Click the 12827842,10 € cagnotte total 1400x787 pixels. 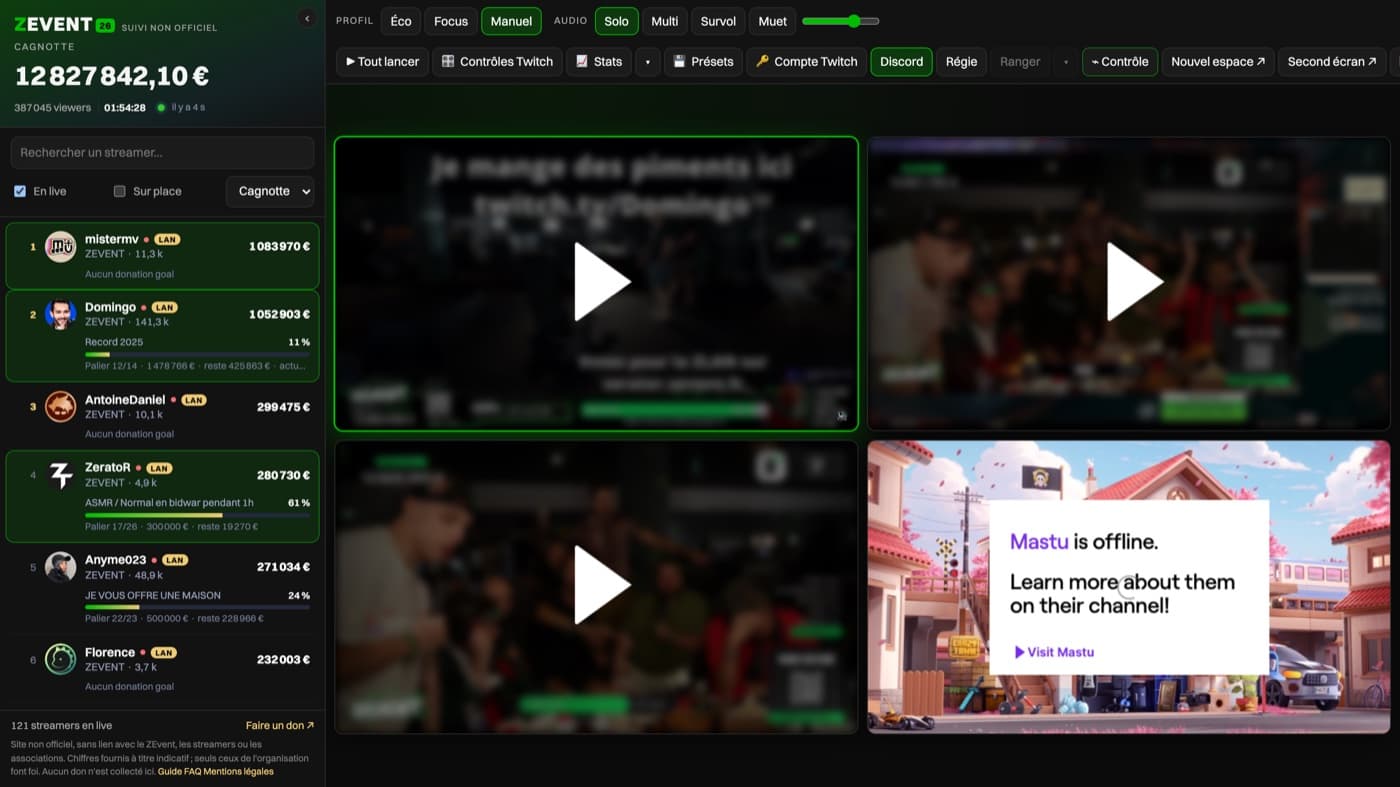(112, 76)
